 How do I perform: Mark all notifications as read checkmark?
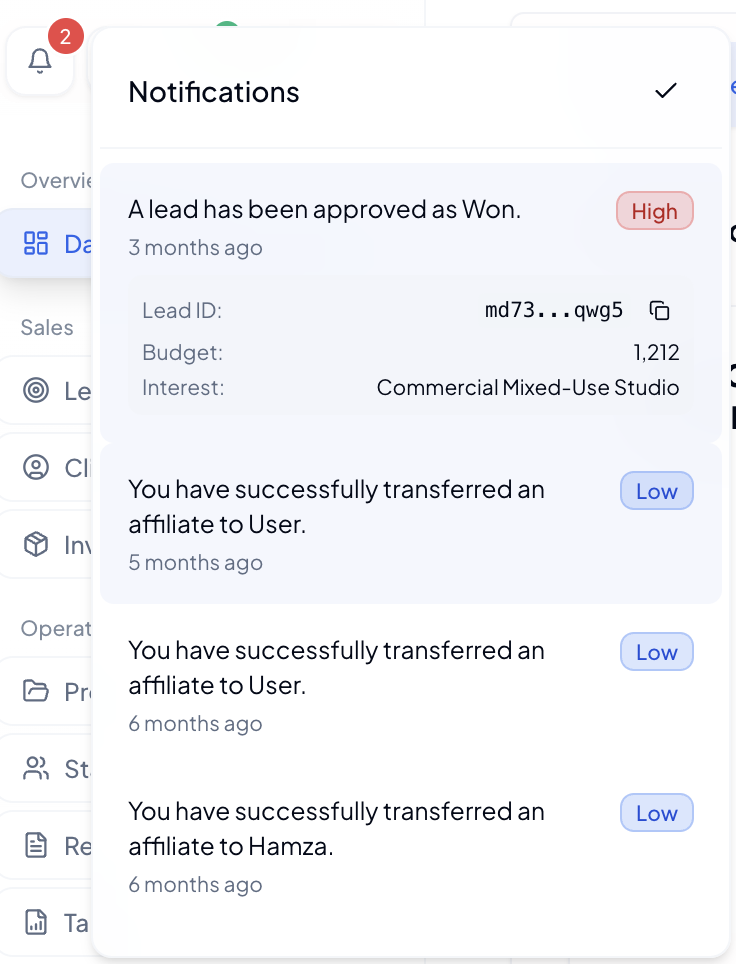point(666,91)
